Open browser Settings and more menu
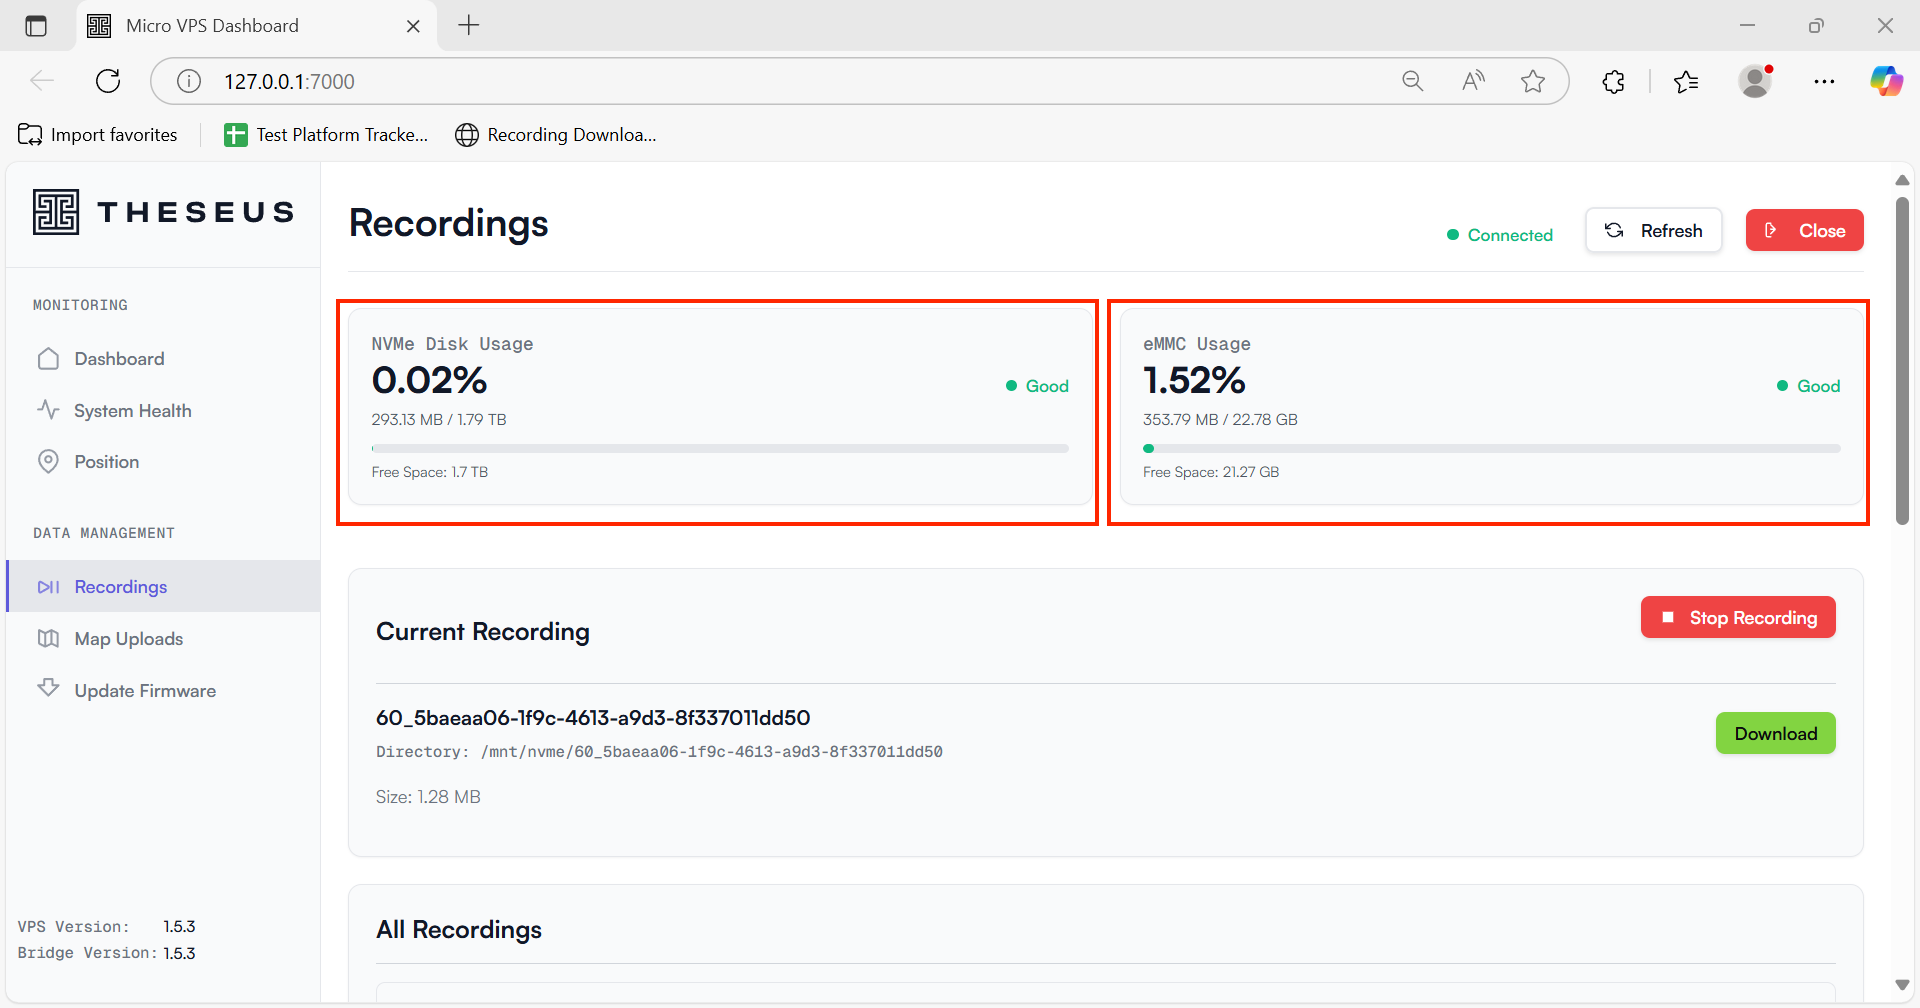 tap(1824, 82)
